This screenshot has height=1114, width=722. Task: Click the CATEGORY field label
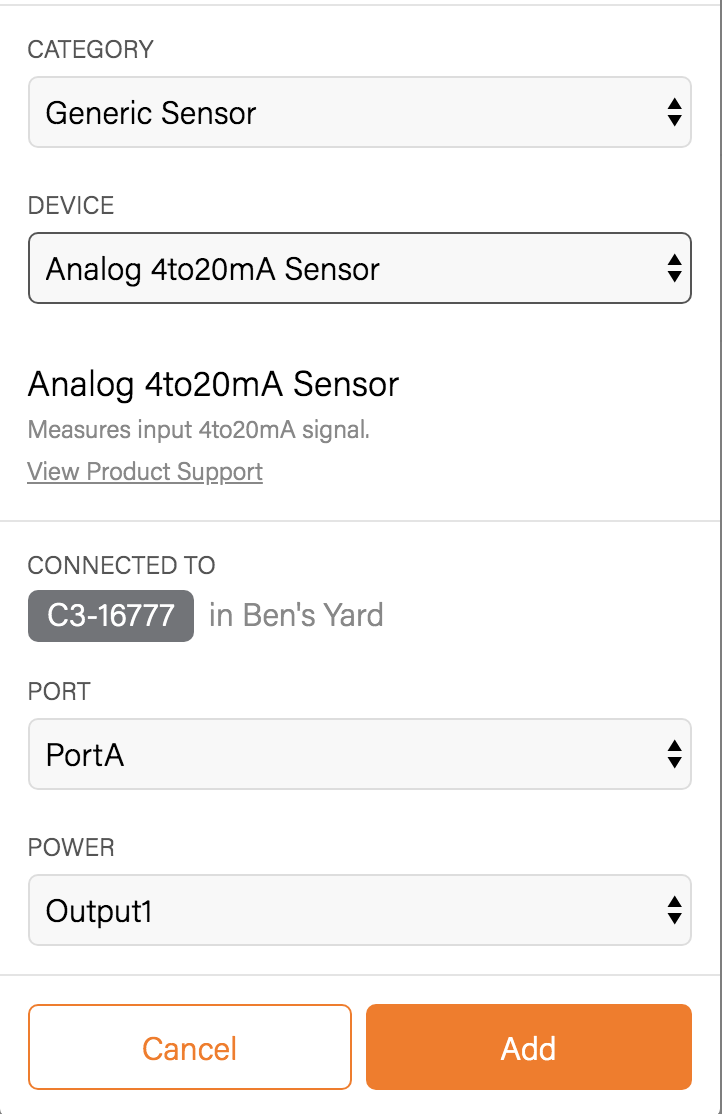pos(91,50)
